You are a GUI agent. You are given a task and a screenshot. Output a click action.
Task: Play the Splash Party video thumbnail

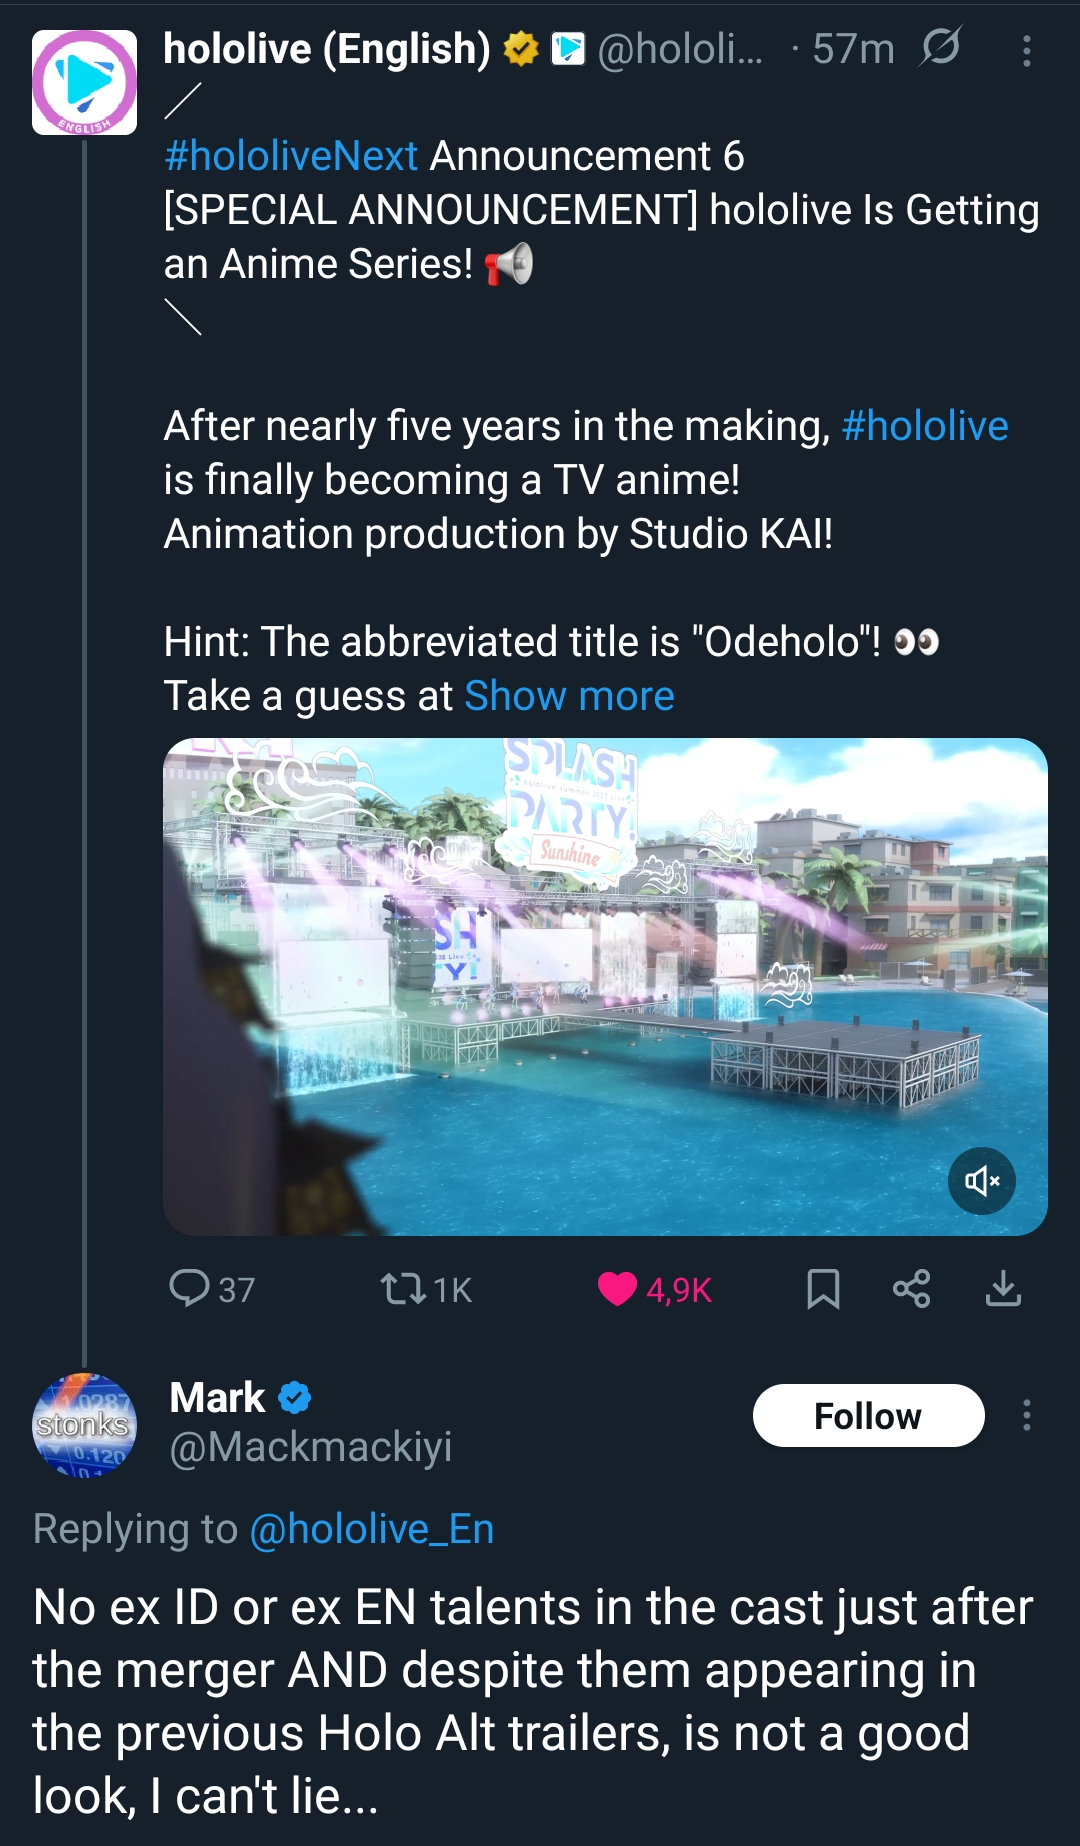tap(605, 987)
